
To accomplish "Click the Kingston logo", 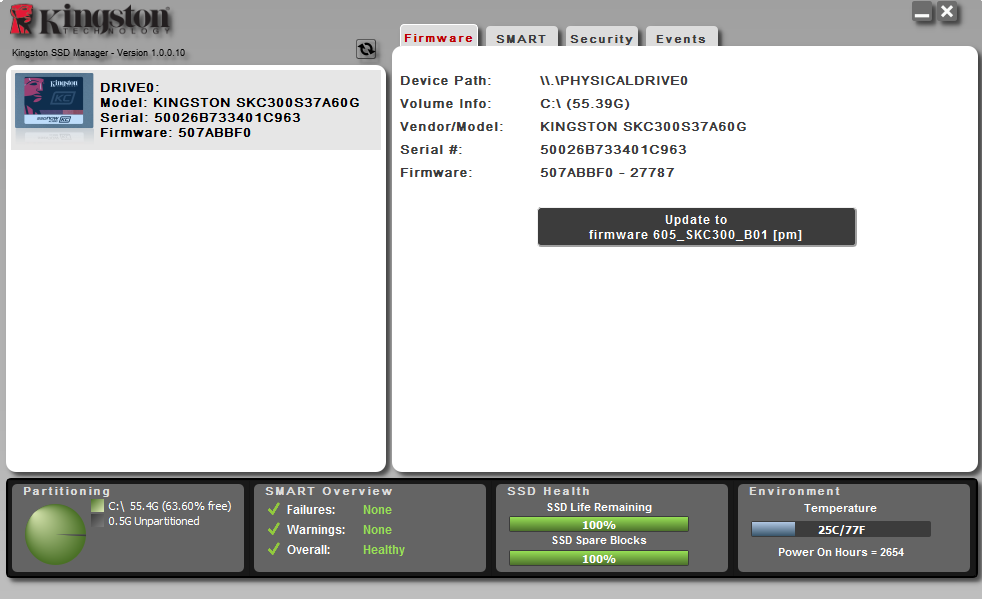I will point(90,22).
